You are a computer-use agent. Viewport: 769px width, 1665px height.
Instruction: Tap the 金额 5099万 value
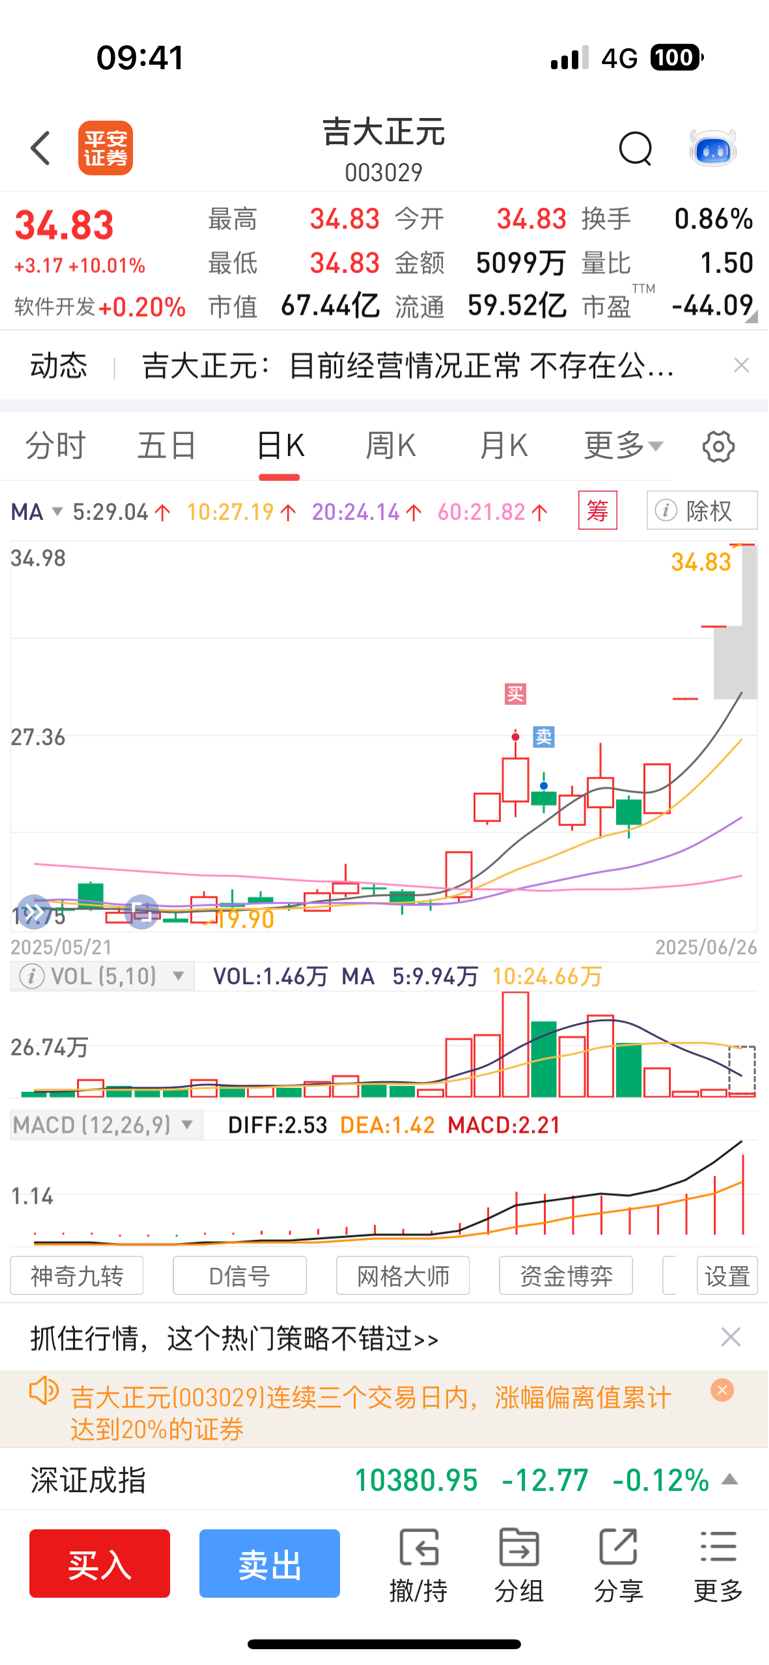click(x=521, y=263)
